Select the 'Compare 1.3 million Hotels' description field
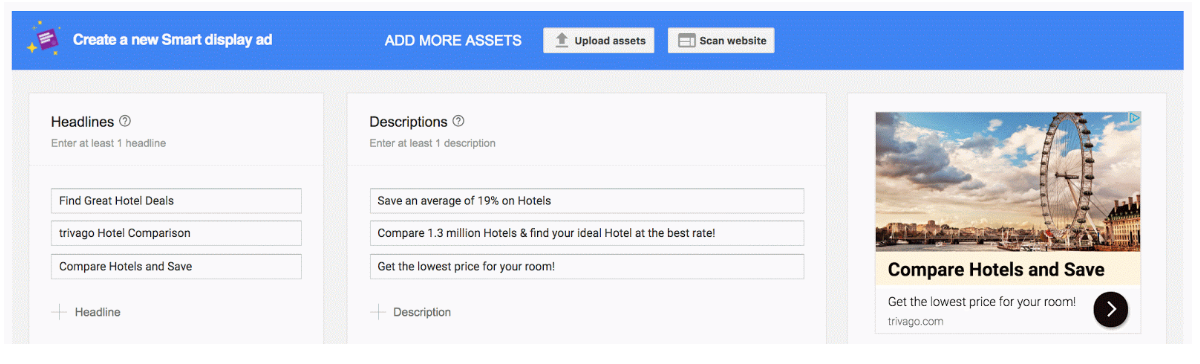Screen dimensions: 1200x364 [587, 233]
